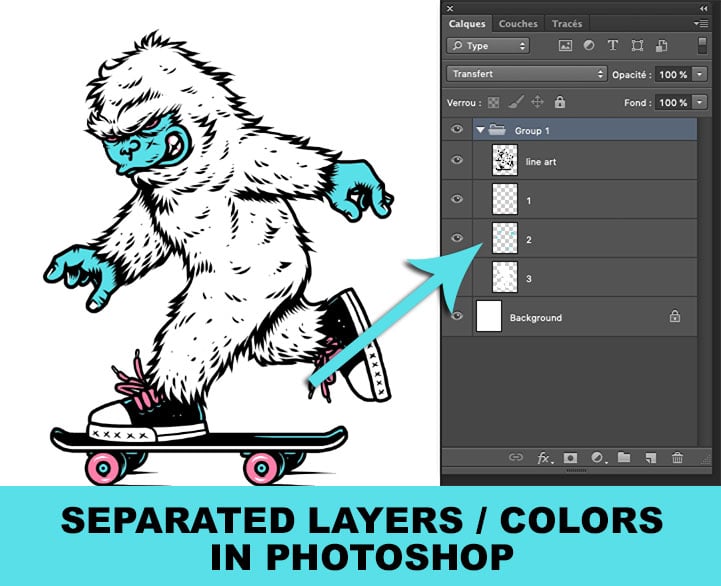Click the Background layer lock icon
This screenshot has width=721, height=586.
tap(675, 316)
